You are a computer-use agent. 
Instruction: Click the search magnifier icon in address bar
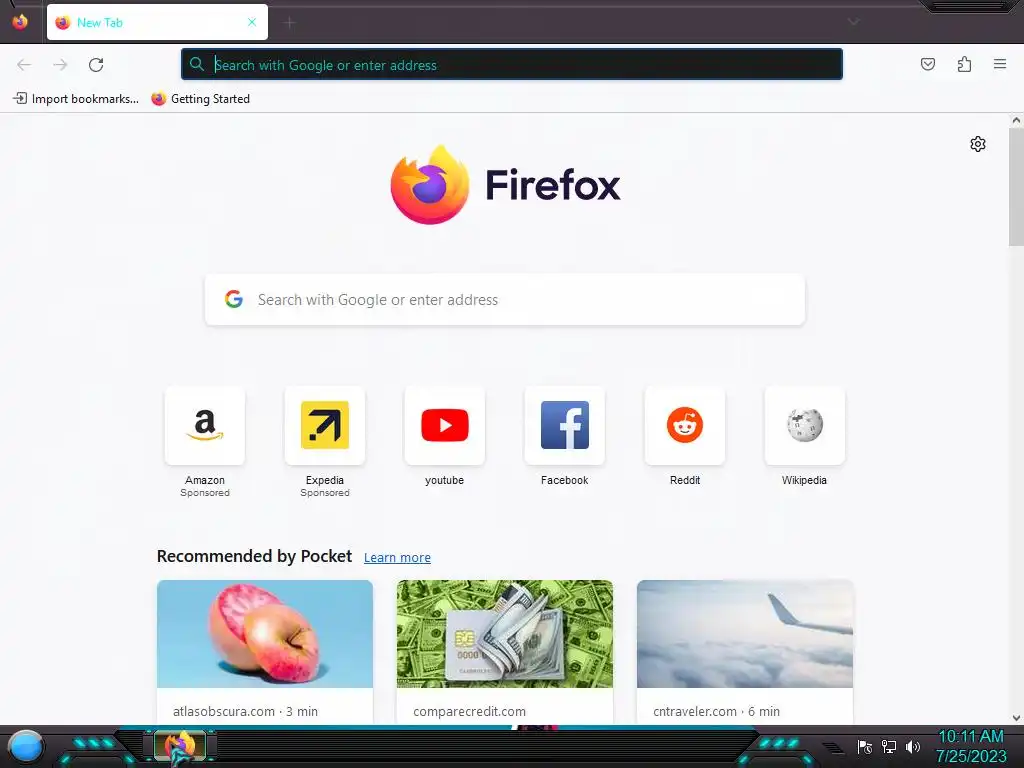[197, 64]
